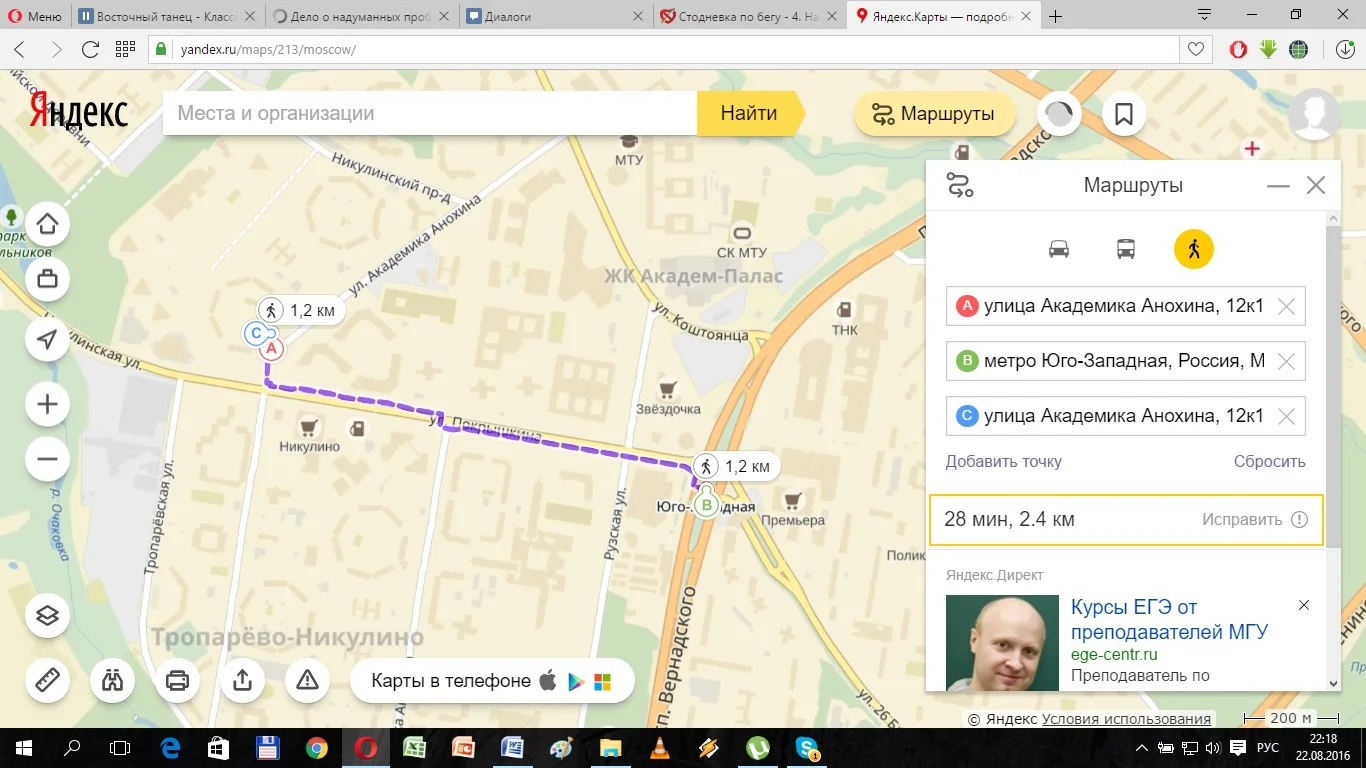Open a new browser tab
This screenshot has height=768, width=1366.
click(x=1055, y=16)
